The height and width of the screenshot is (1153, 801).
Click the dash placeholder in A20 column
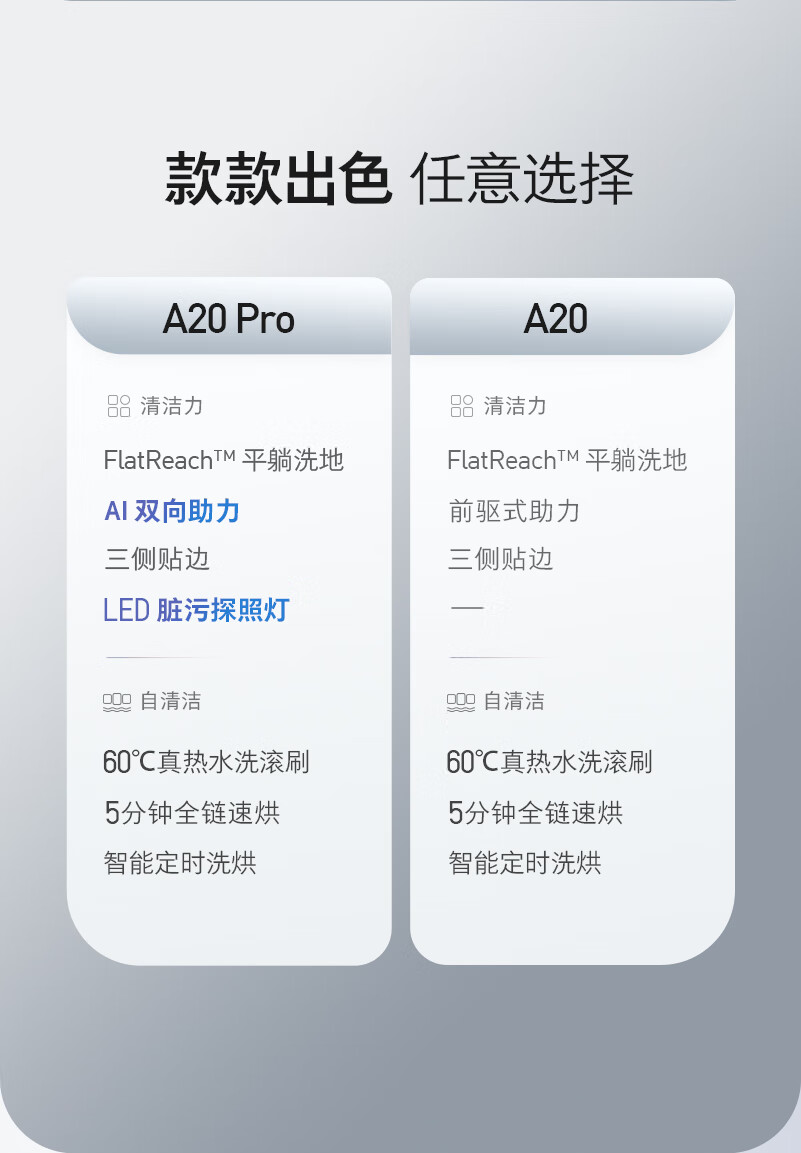466,608
